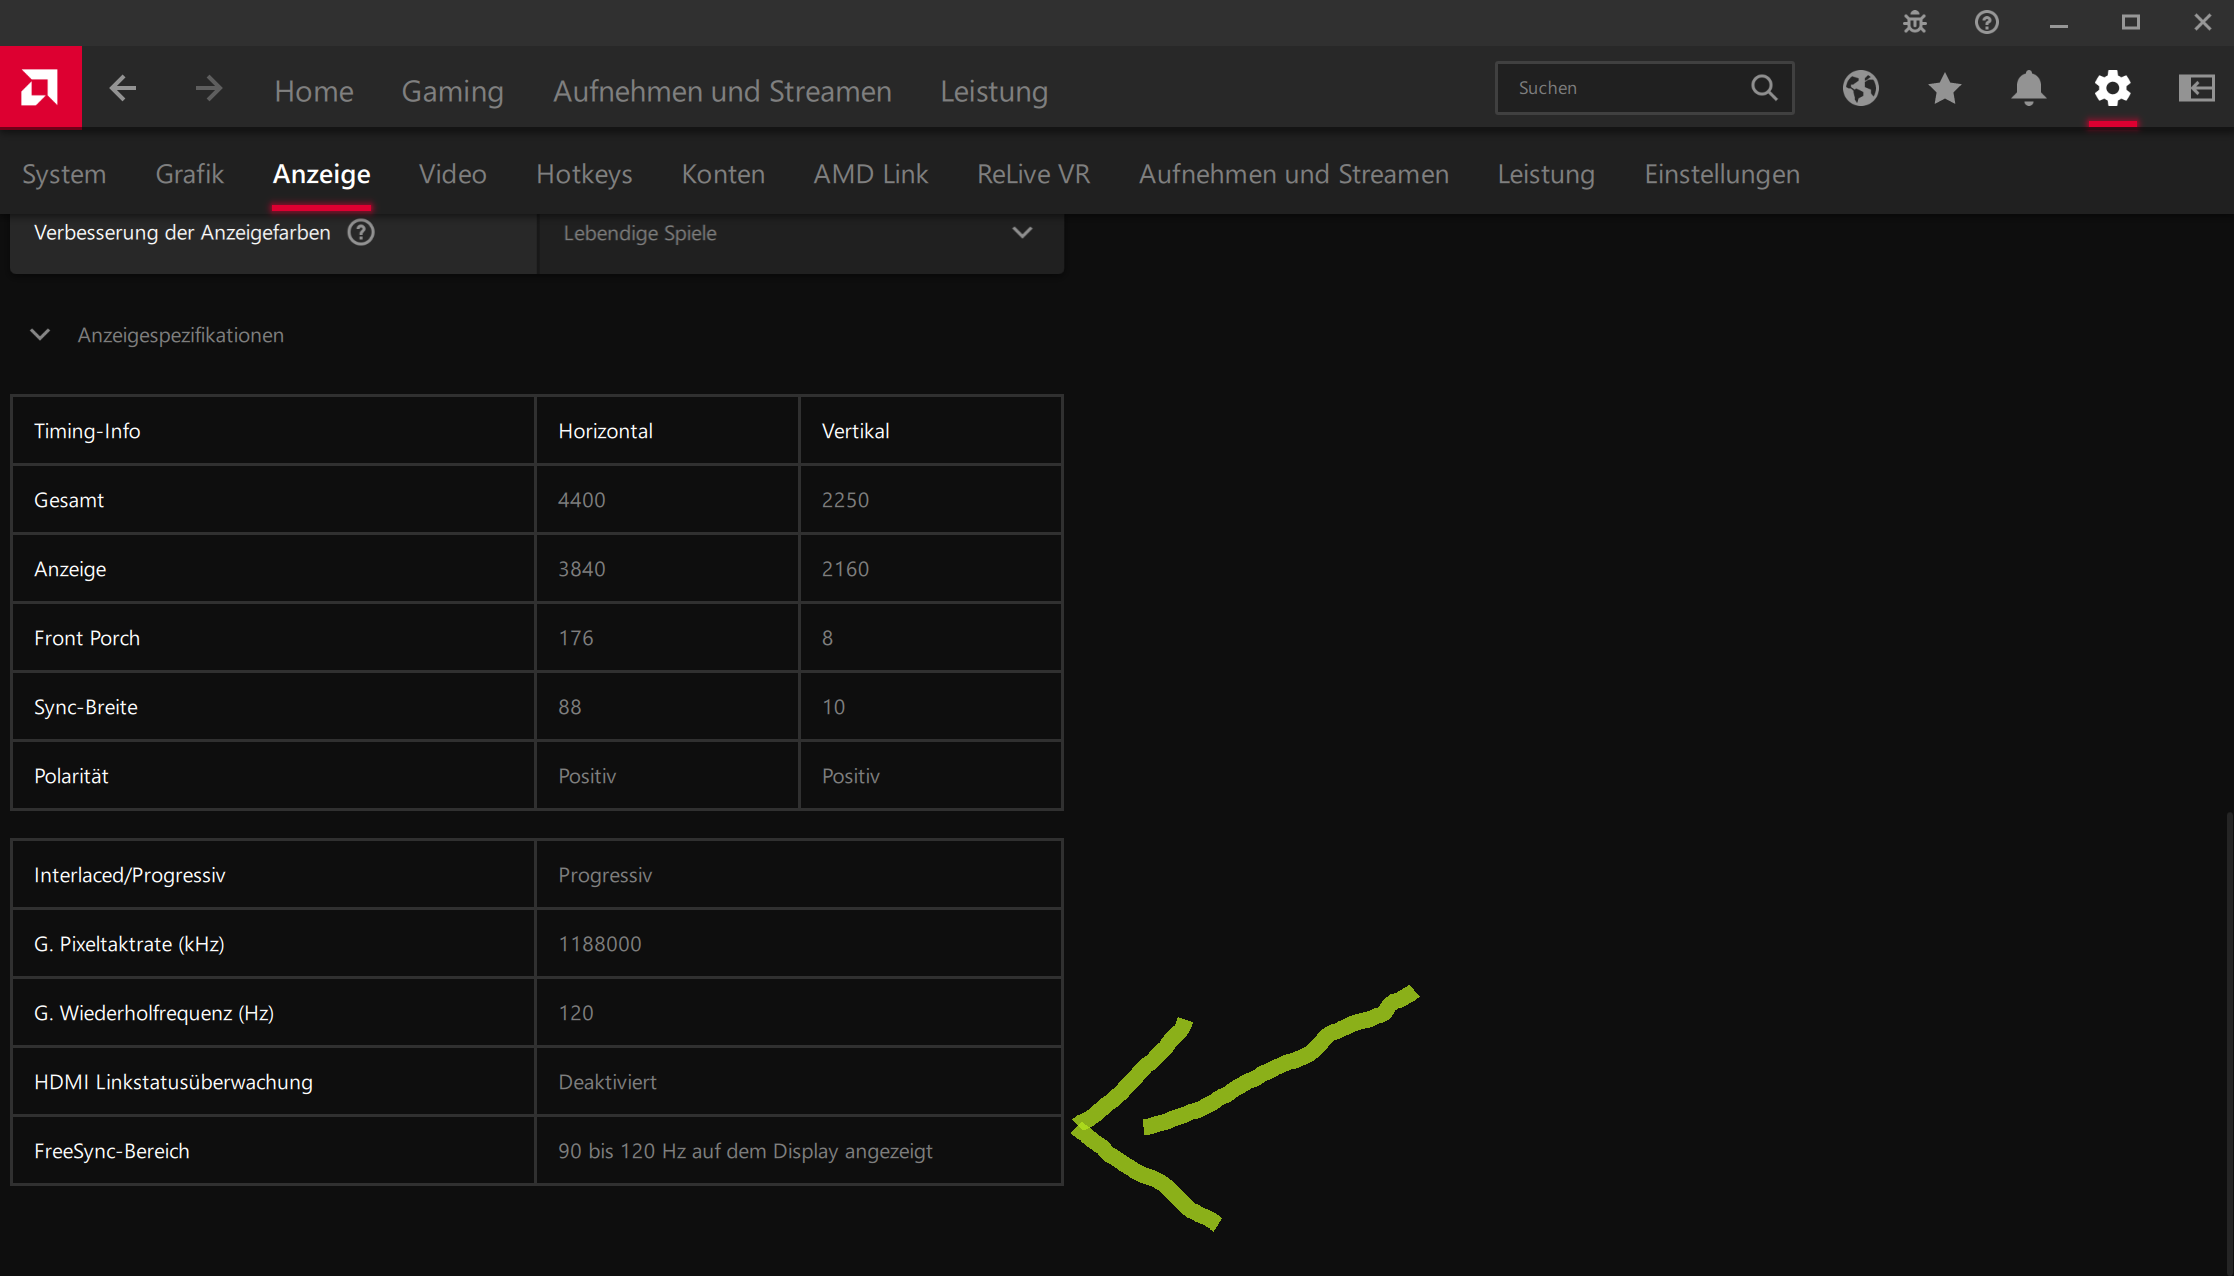Go forward with the right arrow
Image resolution: width=2234 pixels, height=1276 pixels.
pos(208,89)
